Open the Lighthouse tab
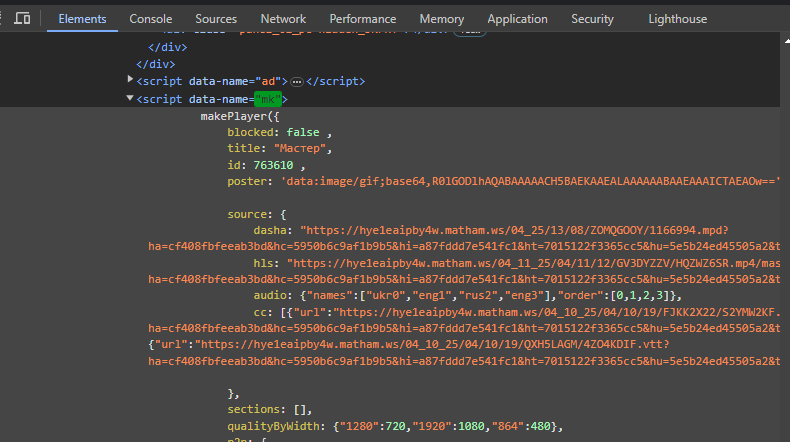Image resolution: width=790 pixels, height=442 pixels. click(x=677, y=19)
